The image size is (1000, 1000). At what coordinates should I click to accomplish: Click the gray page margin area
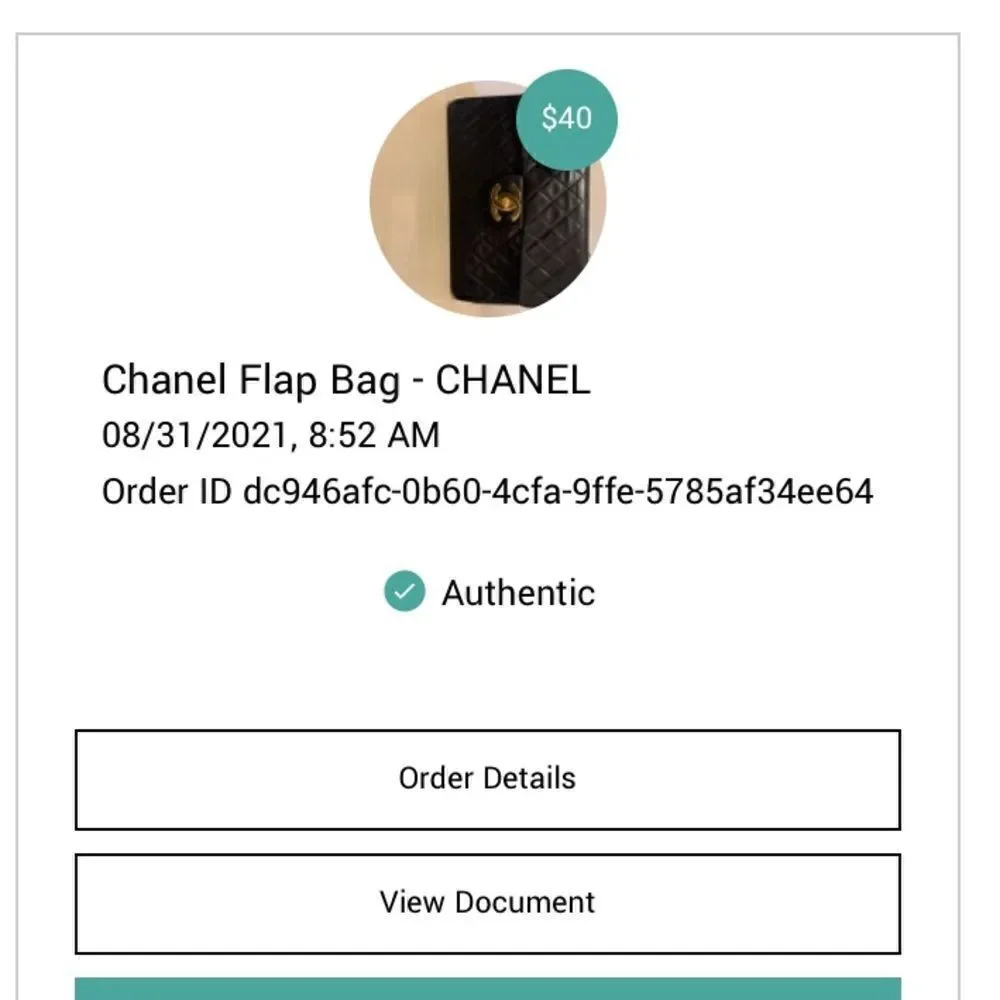click(x=6, y=500)
